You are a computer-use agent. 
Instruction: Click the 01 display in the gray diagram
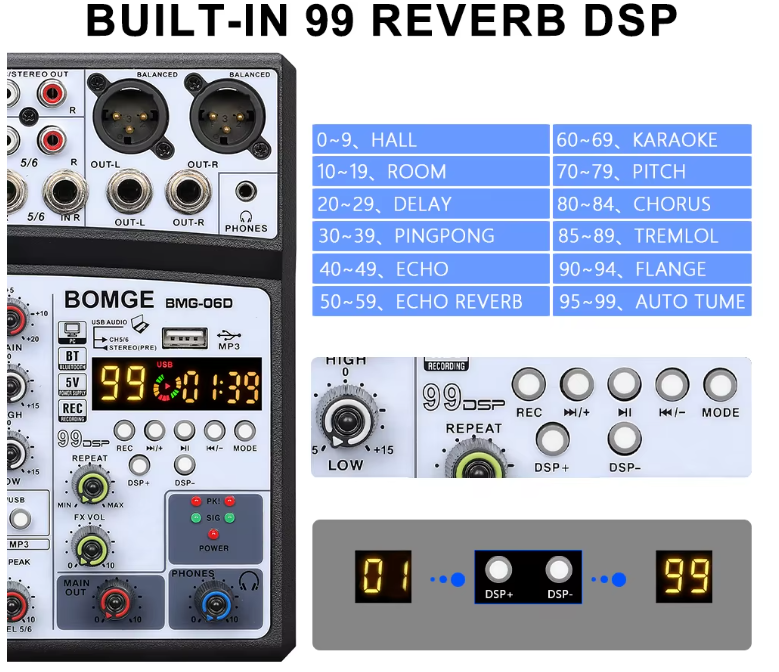381,577
